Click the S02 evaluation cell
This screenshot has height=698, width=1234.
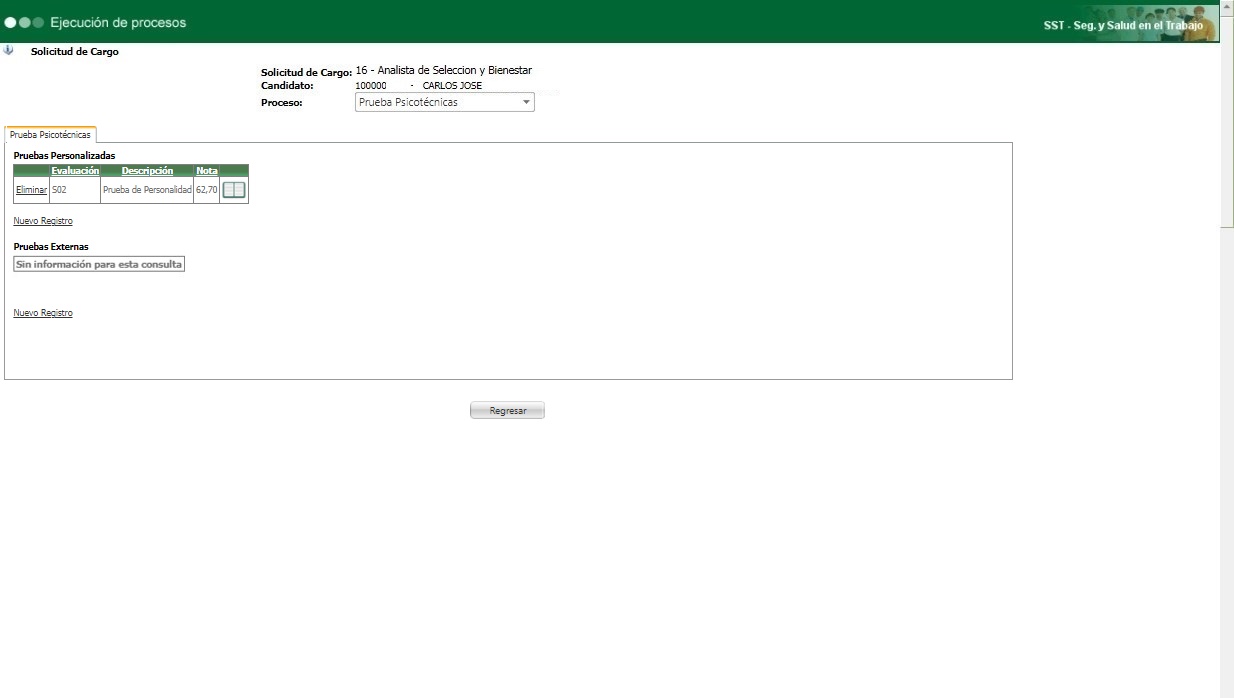tap(75, 190)
